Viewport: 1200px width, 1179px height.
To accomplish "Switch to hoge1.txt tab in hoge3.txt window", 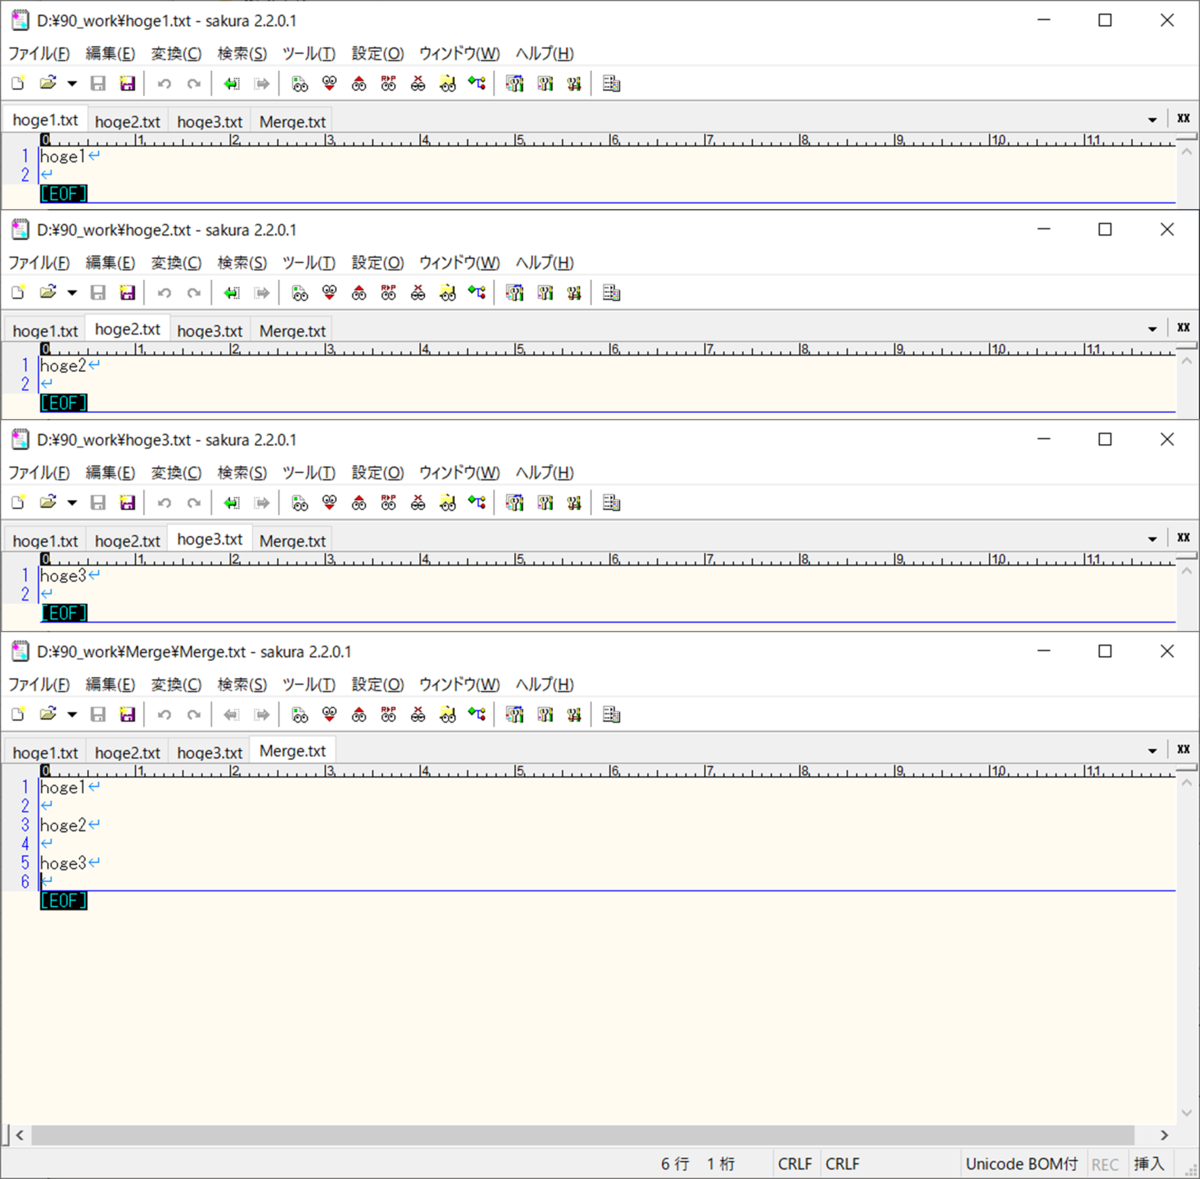I will pos(45,541).
